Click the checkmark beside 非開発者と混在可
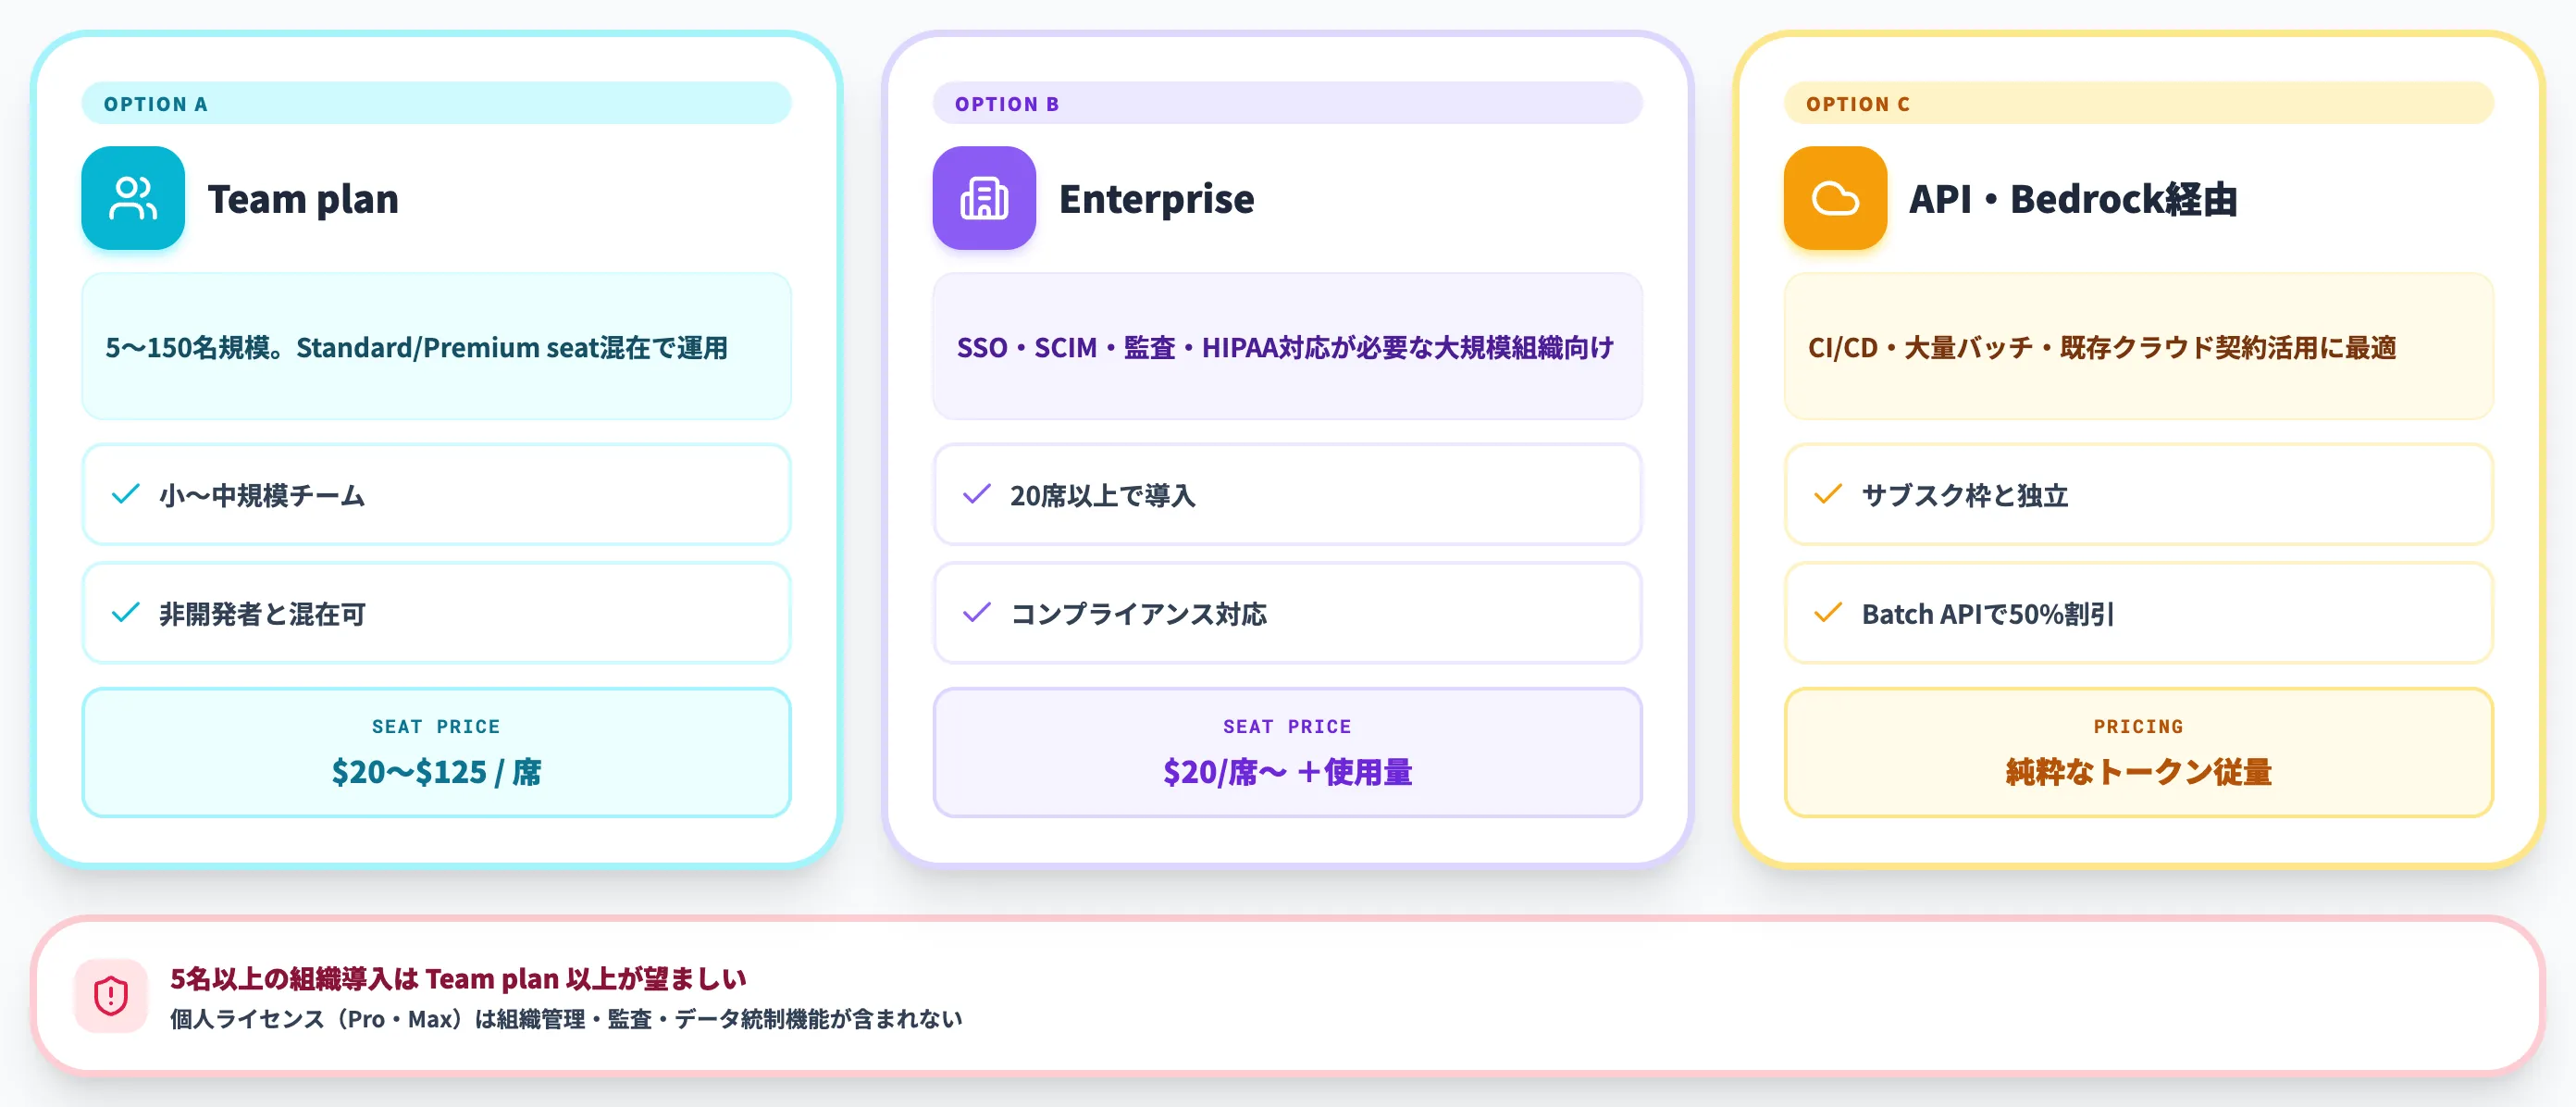Screen dimensions: 2576x1107 (126, 612)
